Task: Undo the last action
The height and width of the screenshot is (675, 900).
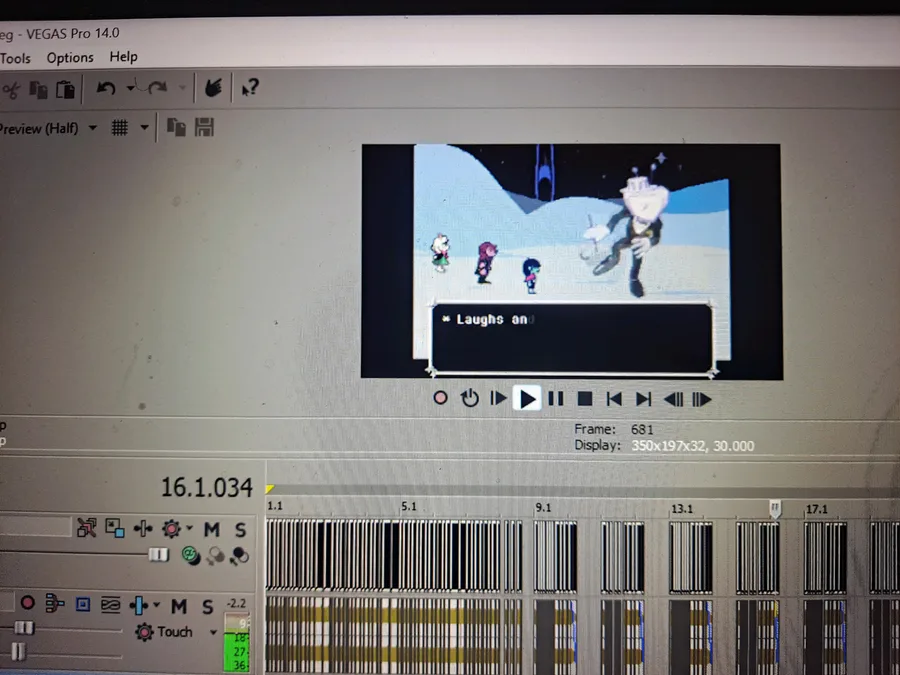Action: click(x=106, y=88)
